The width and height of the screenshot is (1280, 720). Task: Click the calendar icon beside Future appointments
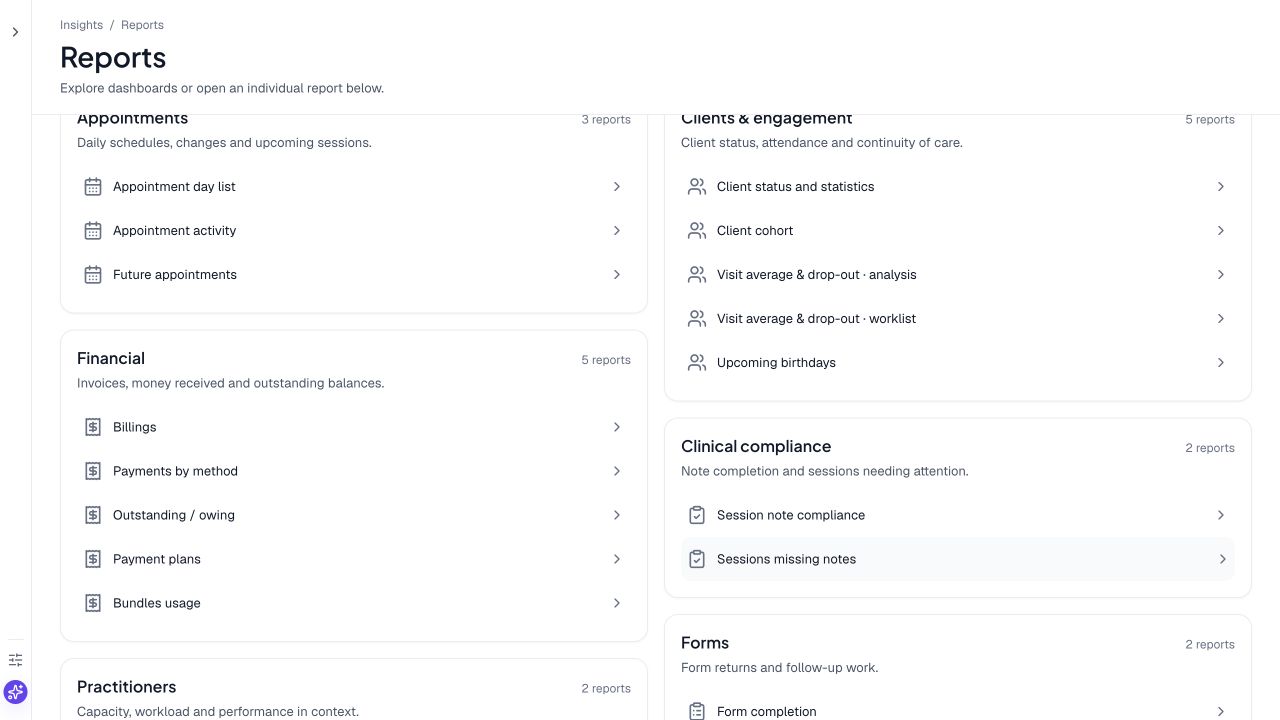point(93,275)
